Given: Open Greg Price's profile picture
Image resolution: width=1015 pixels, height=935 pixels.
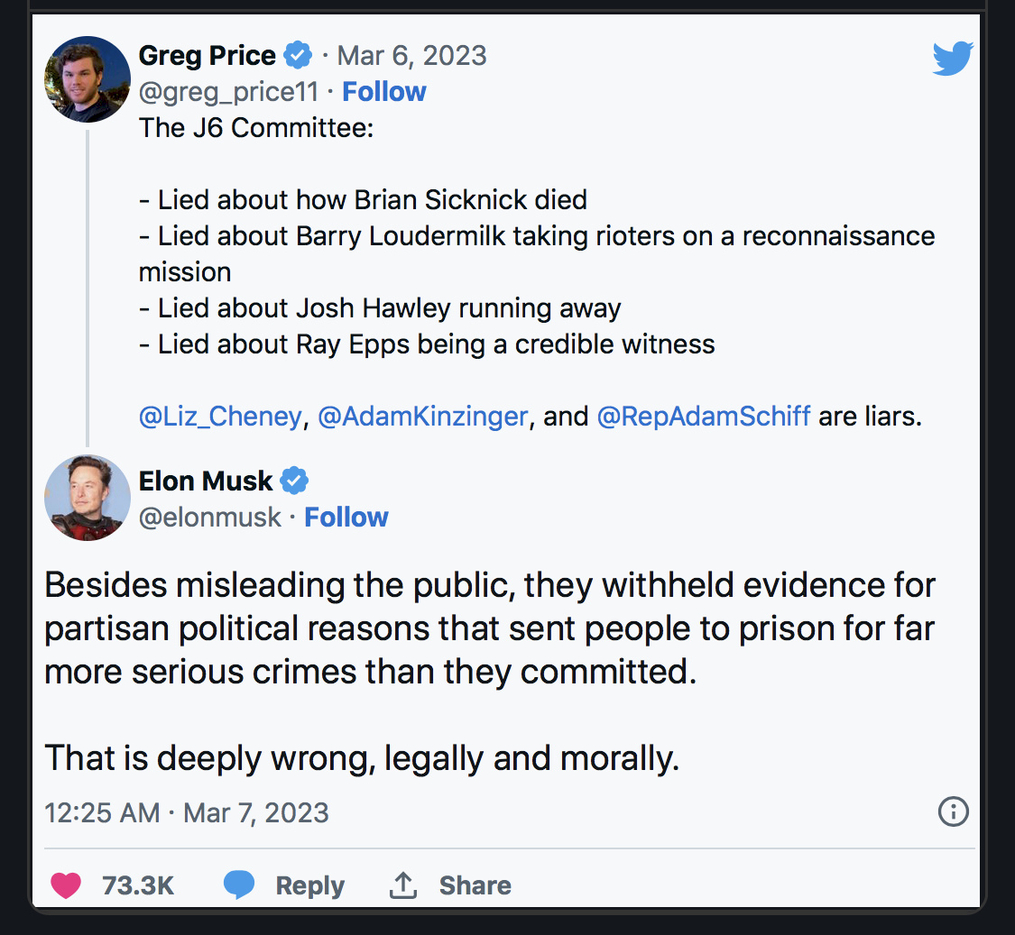Looking at the screenshot, I should tap(87, 79).
